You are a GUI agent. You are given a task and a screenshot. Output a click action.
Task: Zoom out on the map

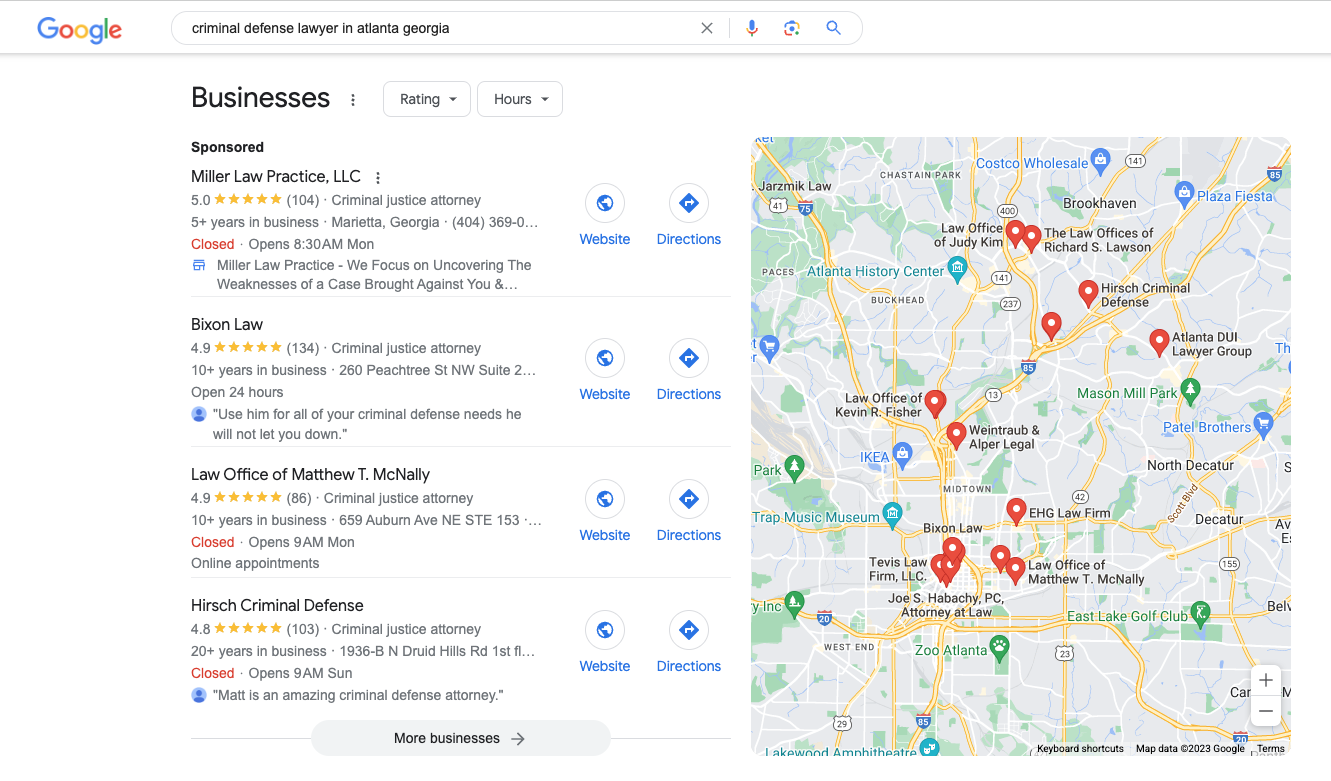[1266, 711]
